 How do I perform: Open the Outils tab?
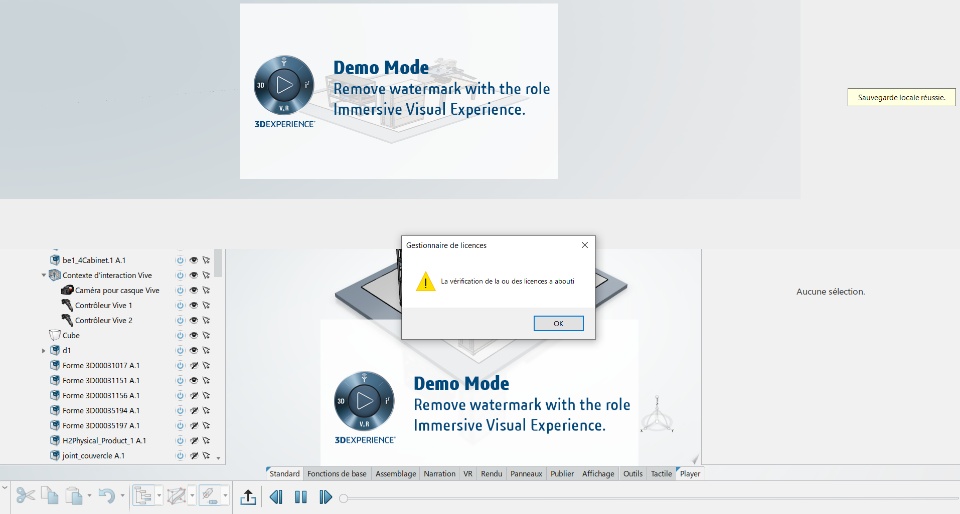tap(632, 474)
